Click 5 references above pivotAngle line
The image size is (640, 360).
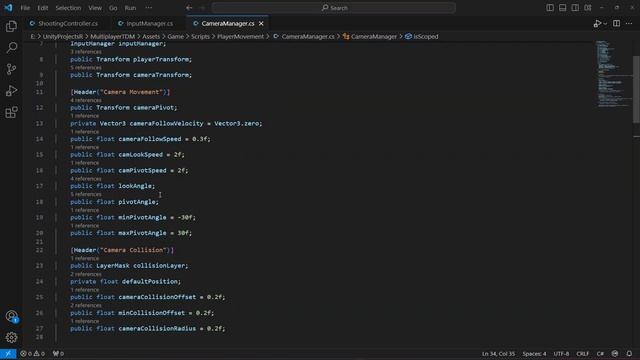pos(86,194)
